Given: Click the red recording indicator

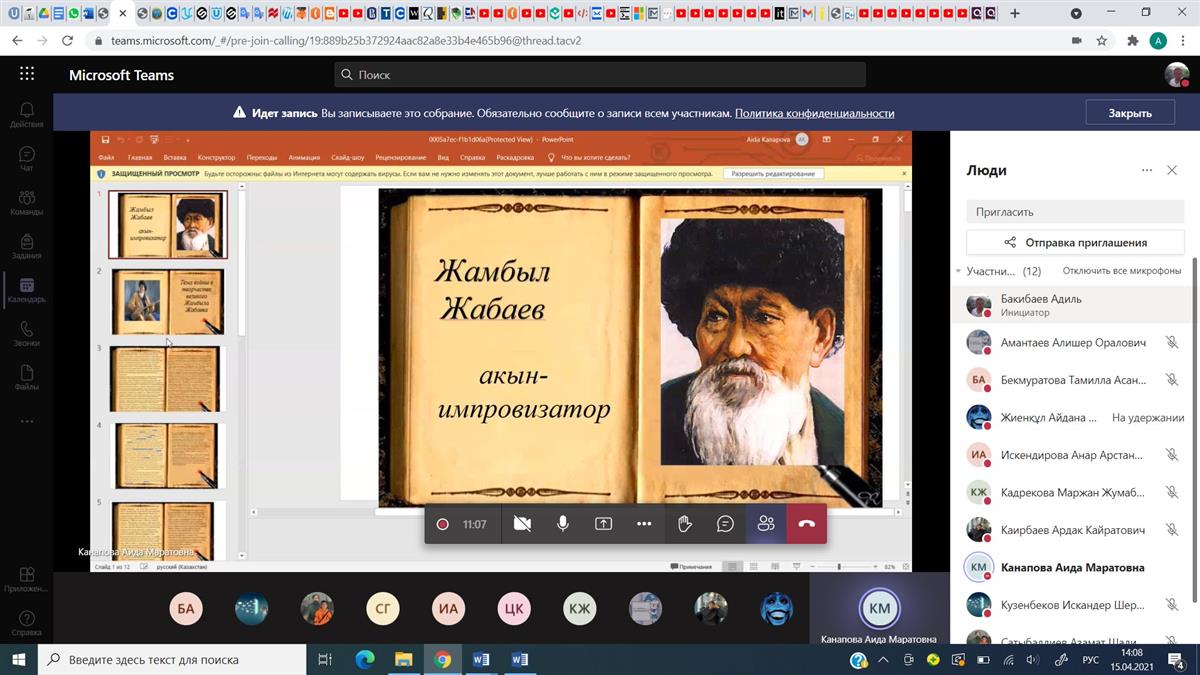Looking at the screenshot, I should [x=443, y=524].
